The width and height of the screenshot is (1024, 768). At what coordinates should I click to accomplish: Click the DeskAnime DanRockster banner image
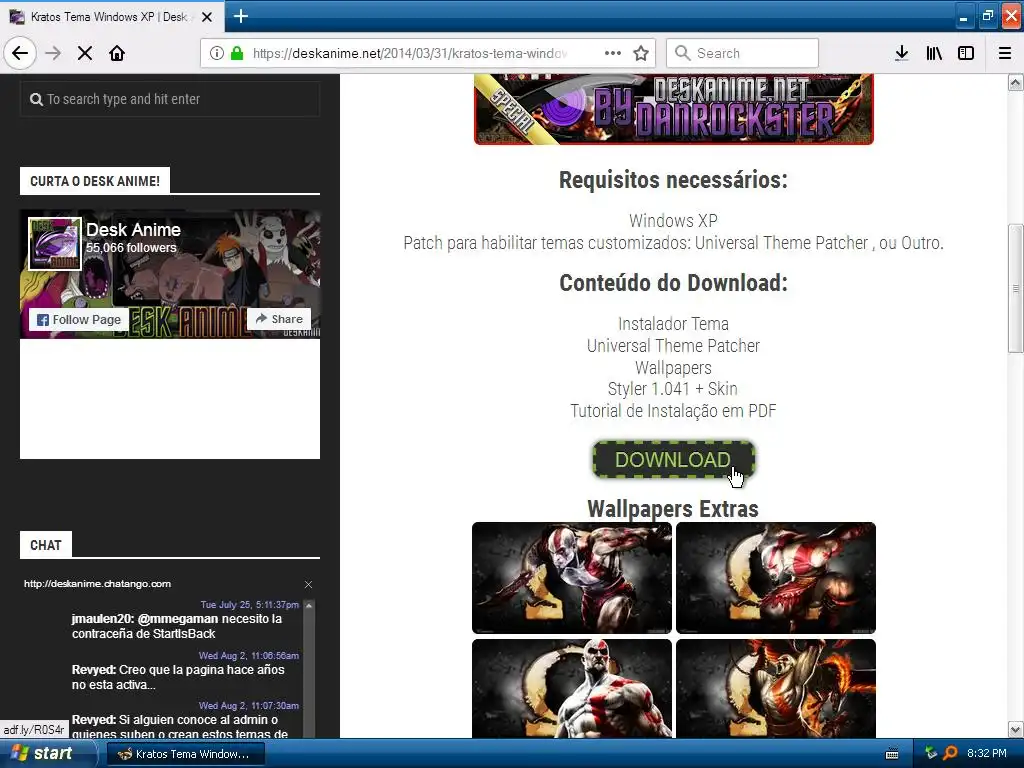(674, 109)
